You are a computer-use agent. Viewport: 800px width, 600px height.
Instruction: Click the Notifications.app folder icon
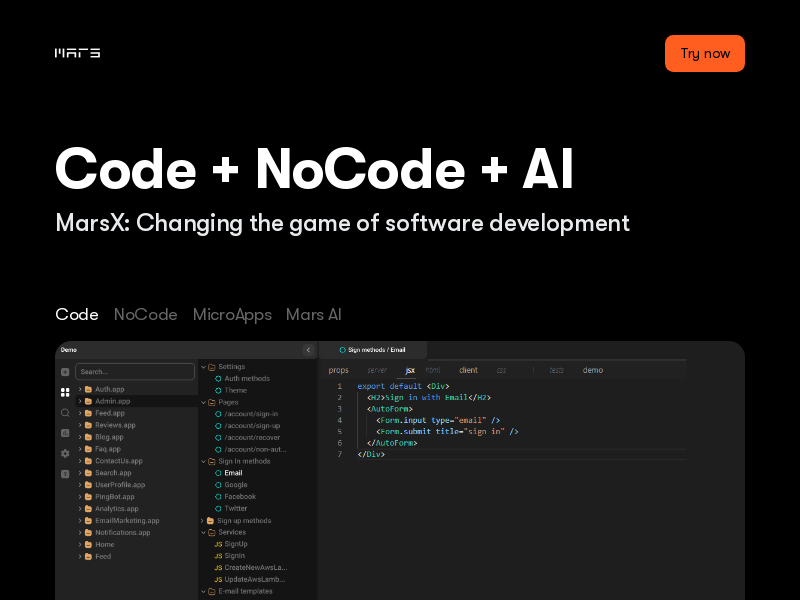[88, 533]
